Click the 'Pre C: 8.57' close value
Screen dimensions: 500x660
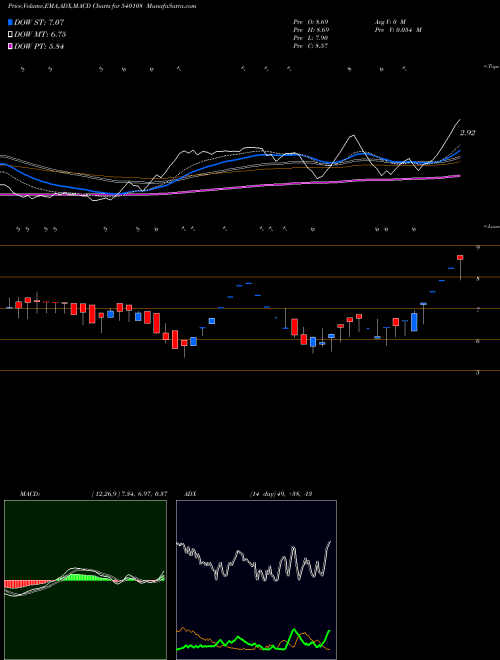point(311,46)
